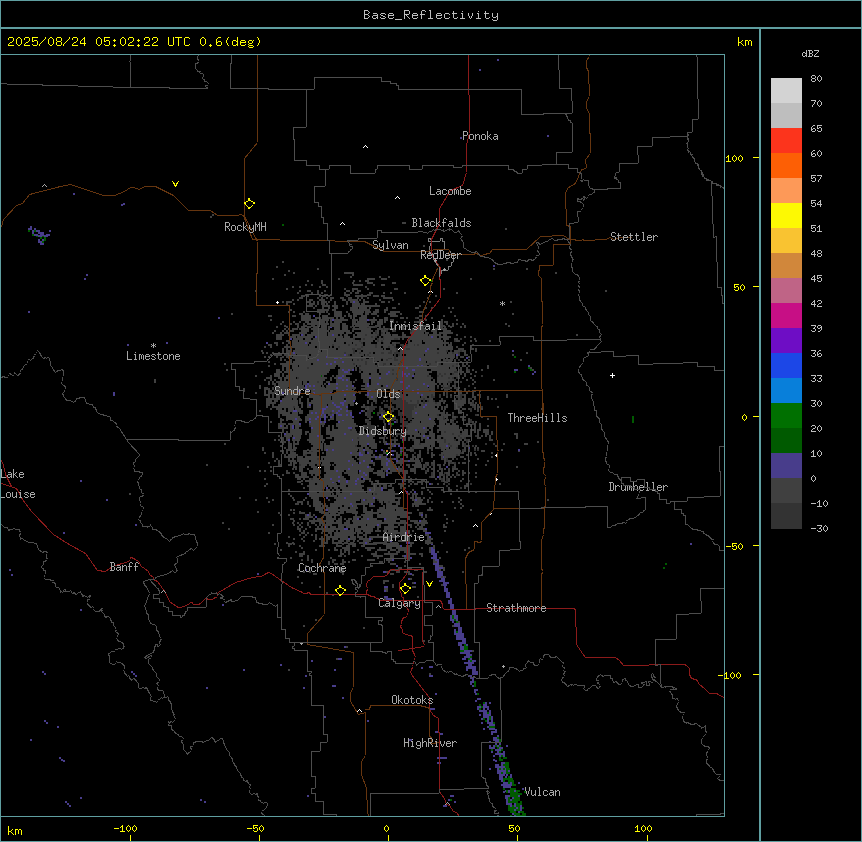The height and width of the screenshot is (842, 862).
Task: Click the Sundre town label
Action: point(292,391)
